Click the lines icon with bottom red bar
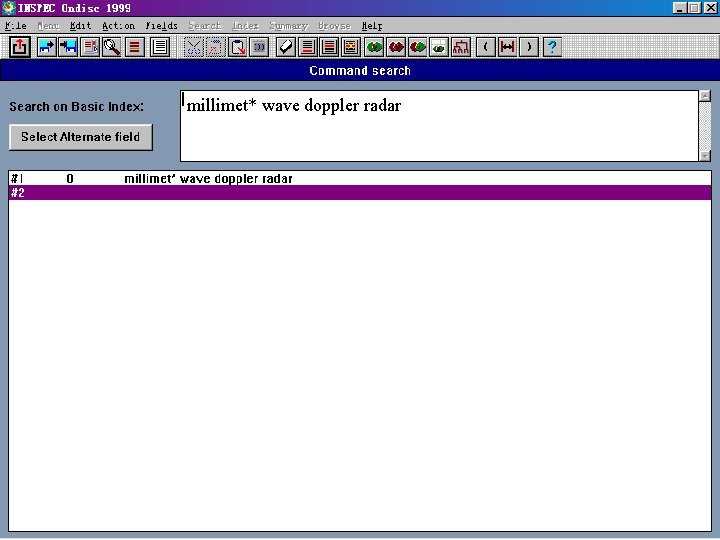 (x=308, y=47)
